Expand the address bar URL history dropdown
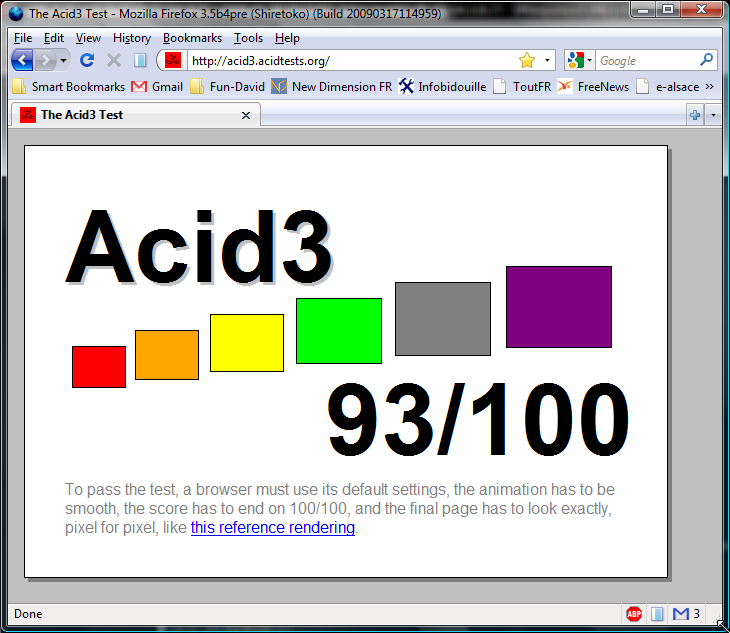This screenshot has width=730, height=633. click(547, 61)
